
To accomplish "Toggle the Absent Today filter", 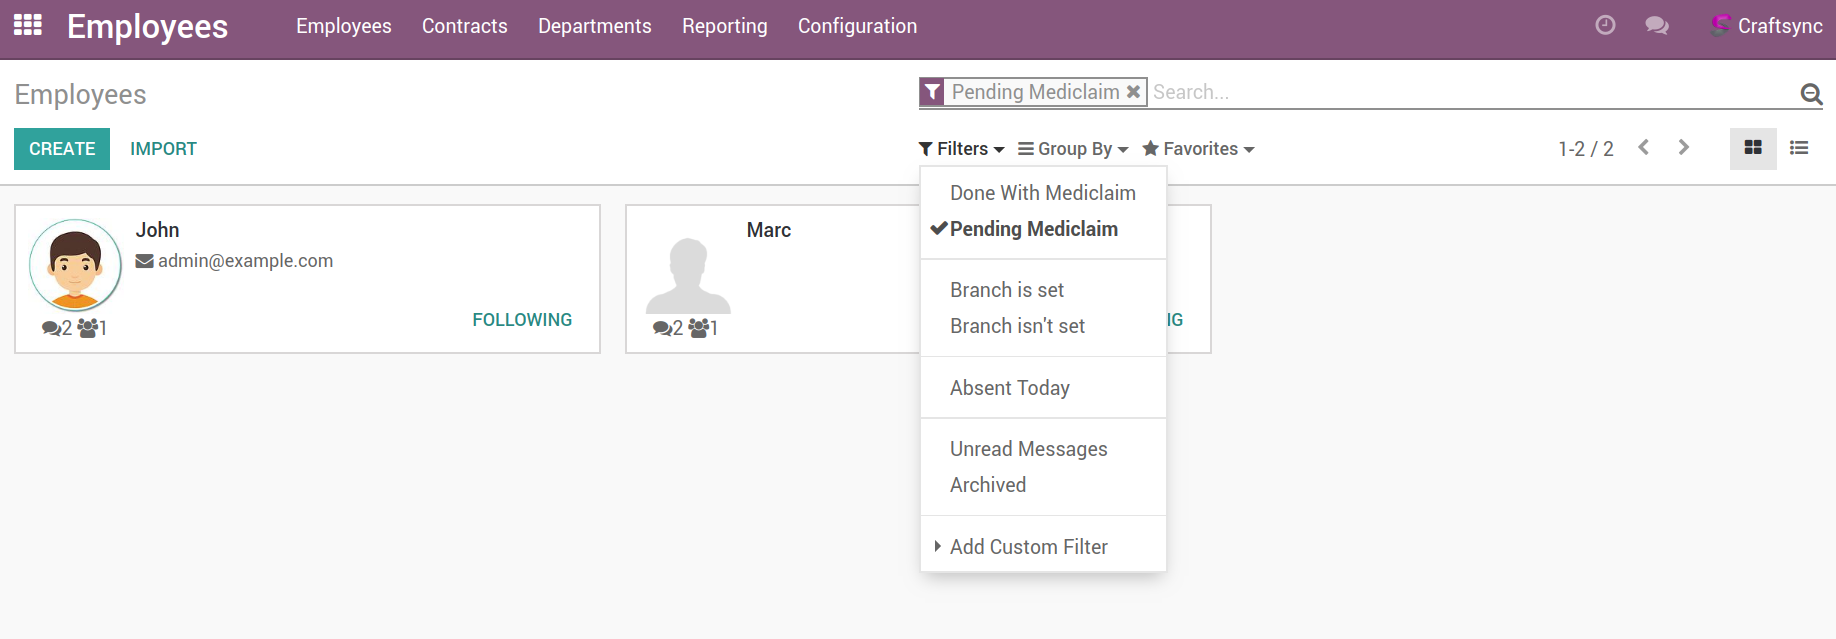I will 1009,388.
